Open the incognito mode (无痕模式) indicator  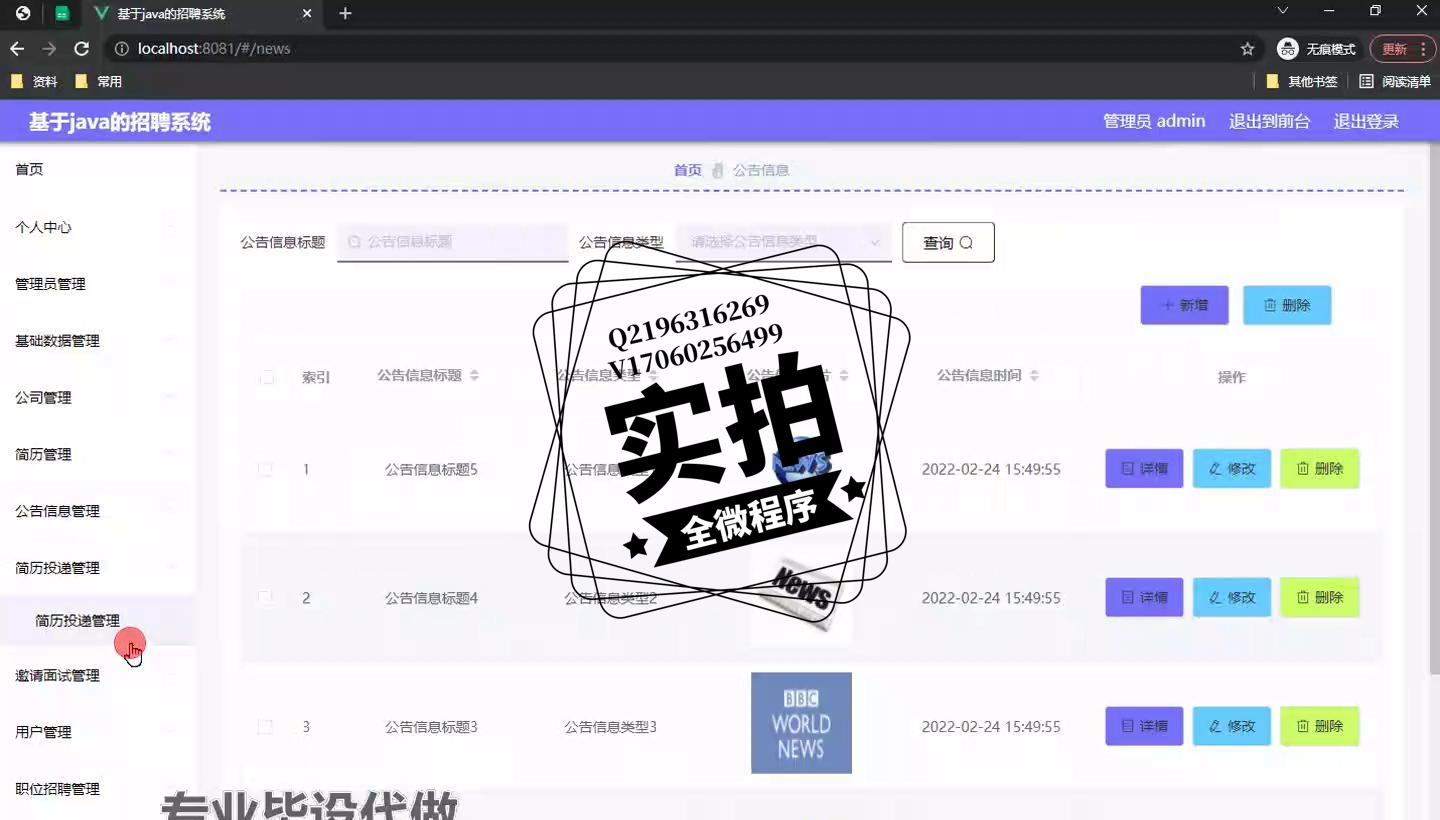(1317, 49)
